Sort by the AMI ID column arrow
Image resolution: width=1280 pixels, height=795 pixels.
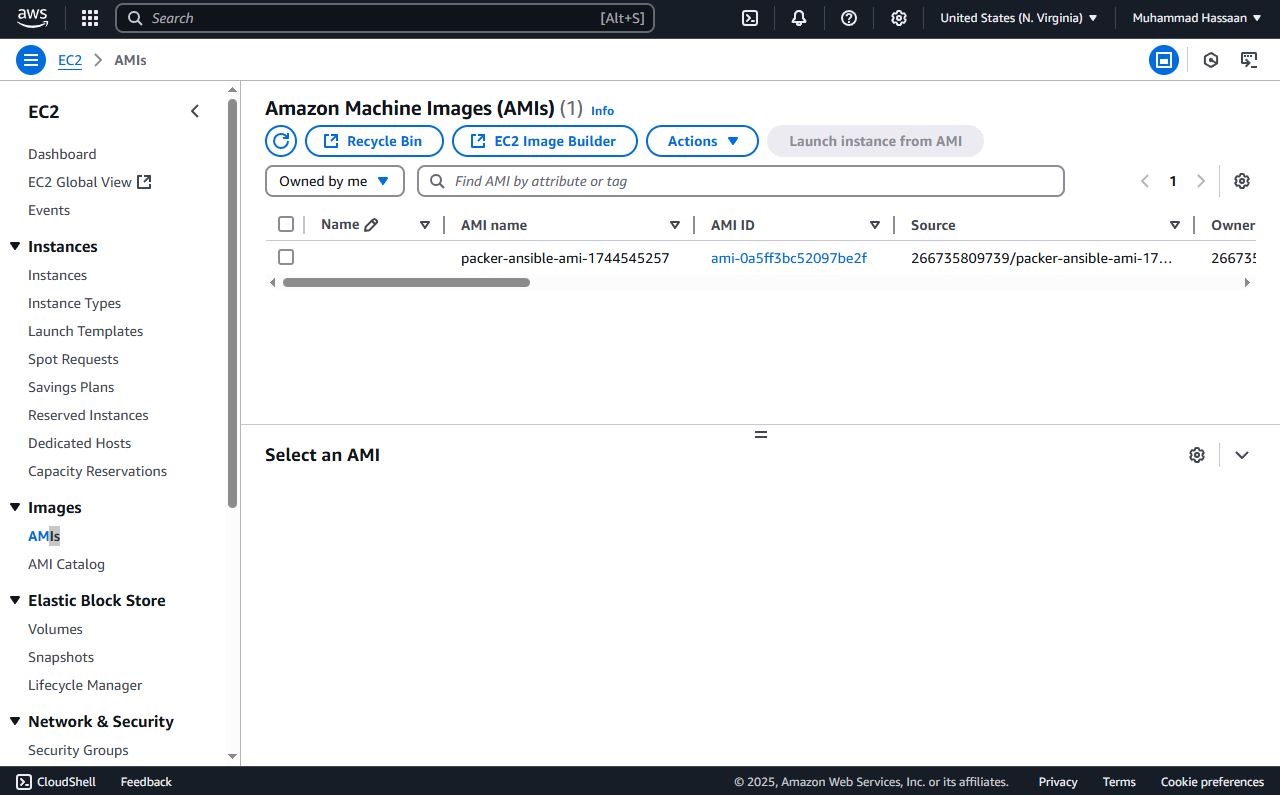tap(875, 225)
